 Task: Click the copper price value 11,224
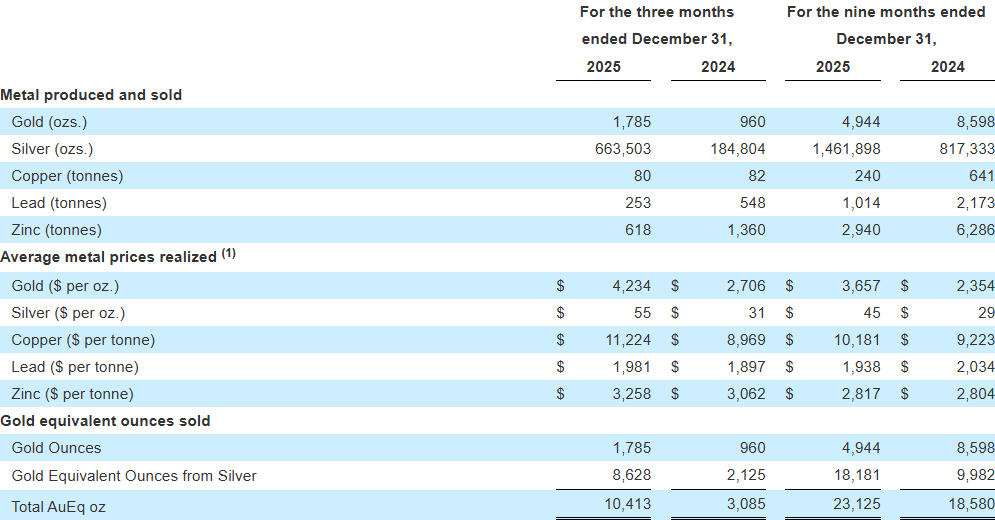(x=627, y=340)
